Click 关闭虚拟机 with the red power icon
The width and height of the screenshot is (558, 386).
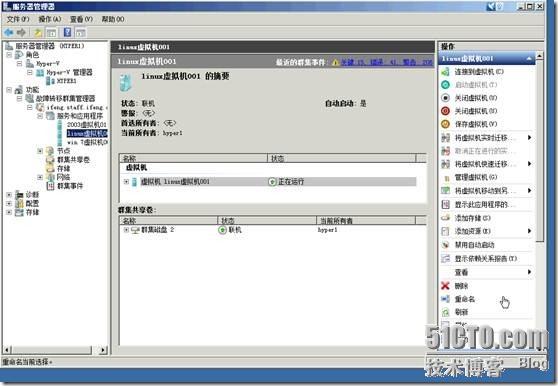446,111
